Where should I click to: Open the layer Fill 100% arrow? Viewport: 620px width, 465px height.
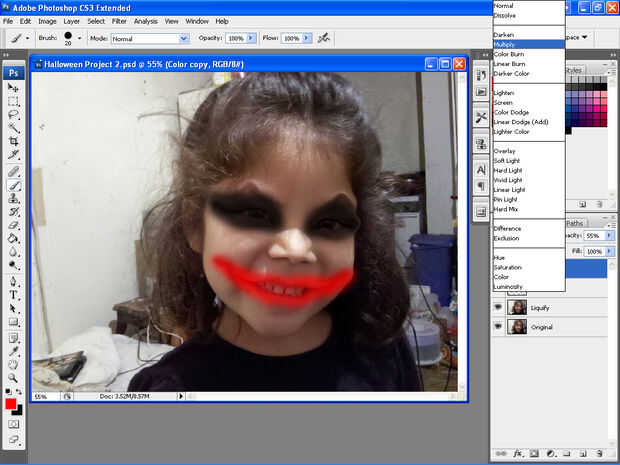pos(609,251)
